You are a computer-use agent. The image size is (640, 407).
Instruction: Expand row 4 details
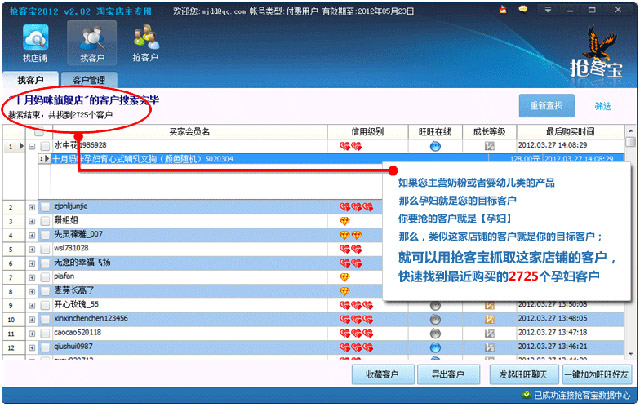32,236
